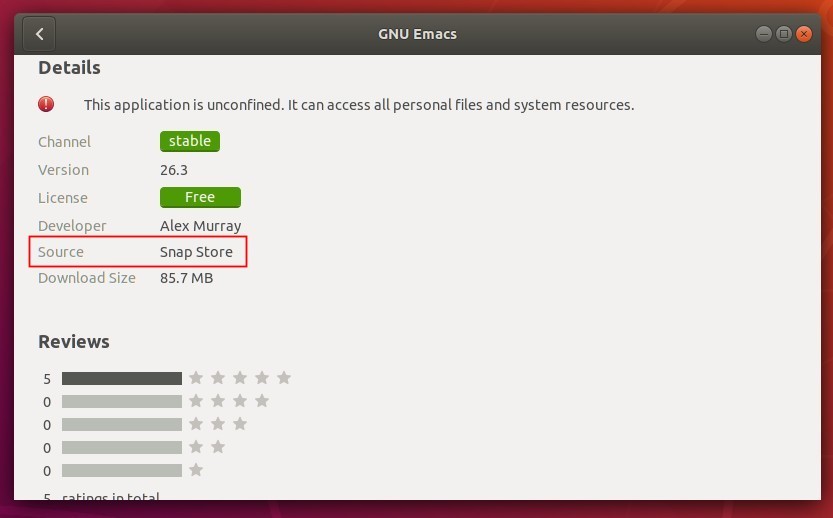
Task: Click the five-star icon row
Action: point(240,378)
